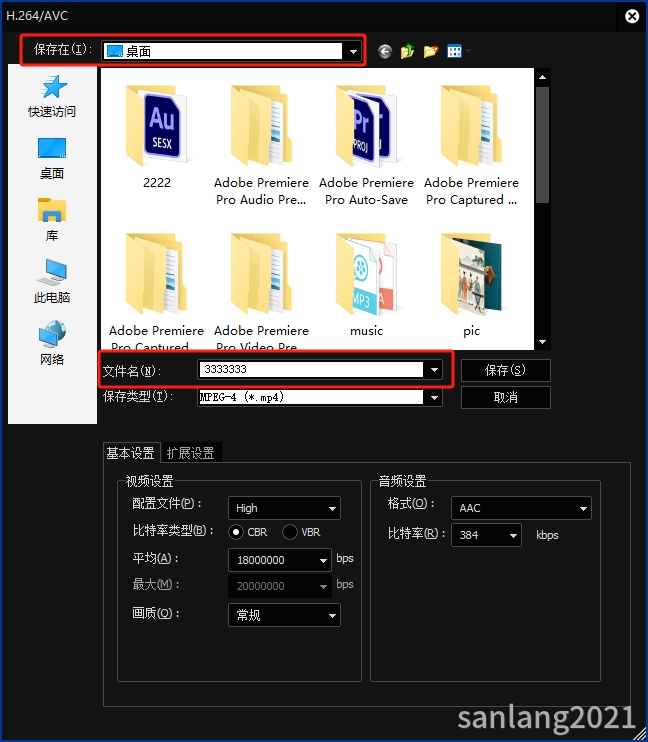648x742 pixels.
Task: Create a new folder
Action: click(x=431, y=51)
